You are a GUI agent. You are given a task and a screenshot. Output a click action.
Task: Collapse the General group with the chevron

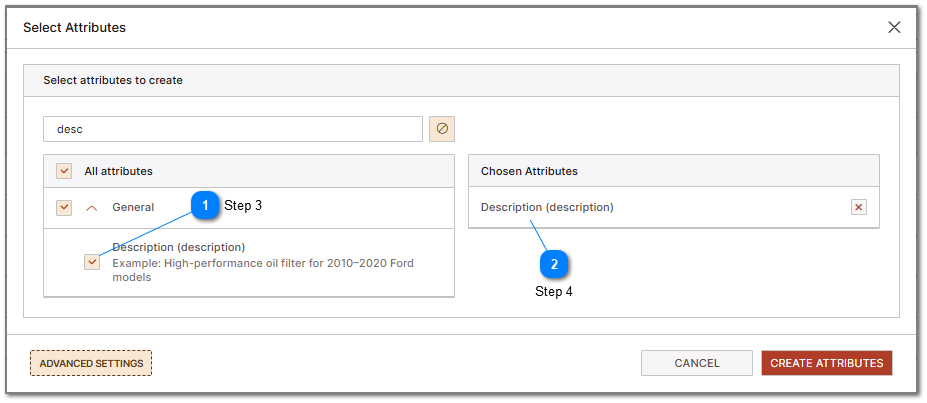click(92, 207)
